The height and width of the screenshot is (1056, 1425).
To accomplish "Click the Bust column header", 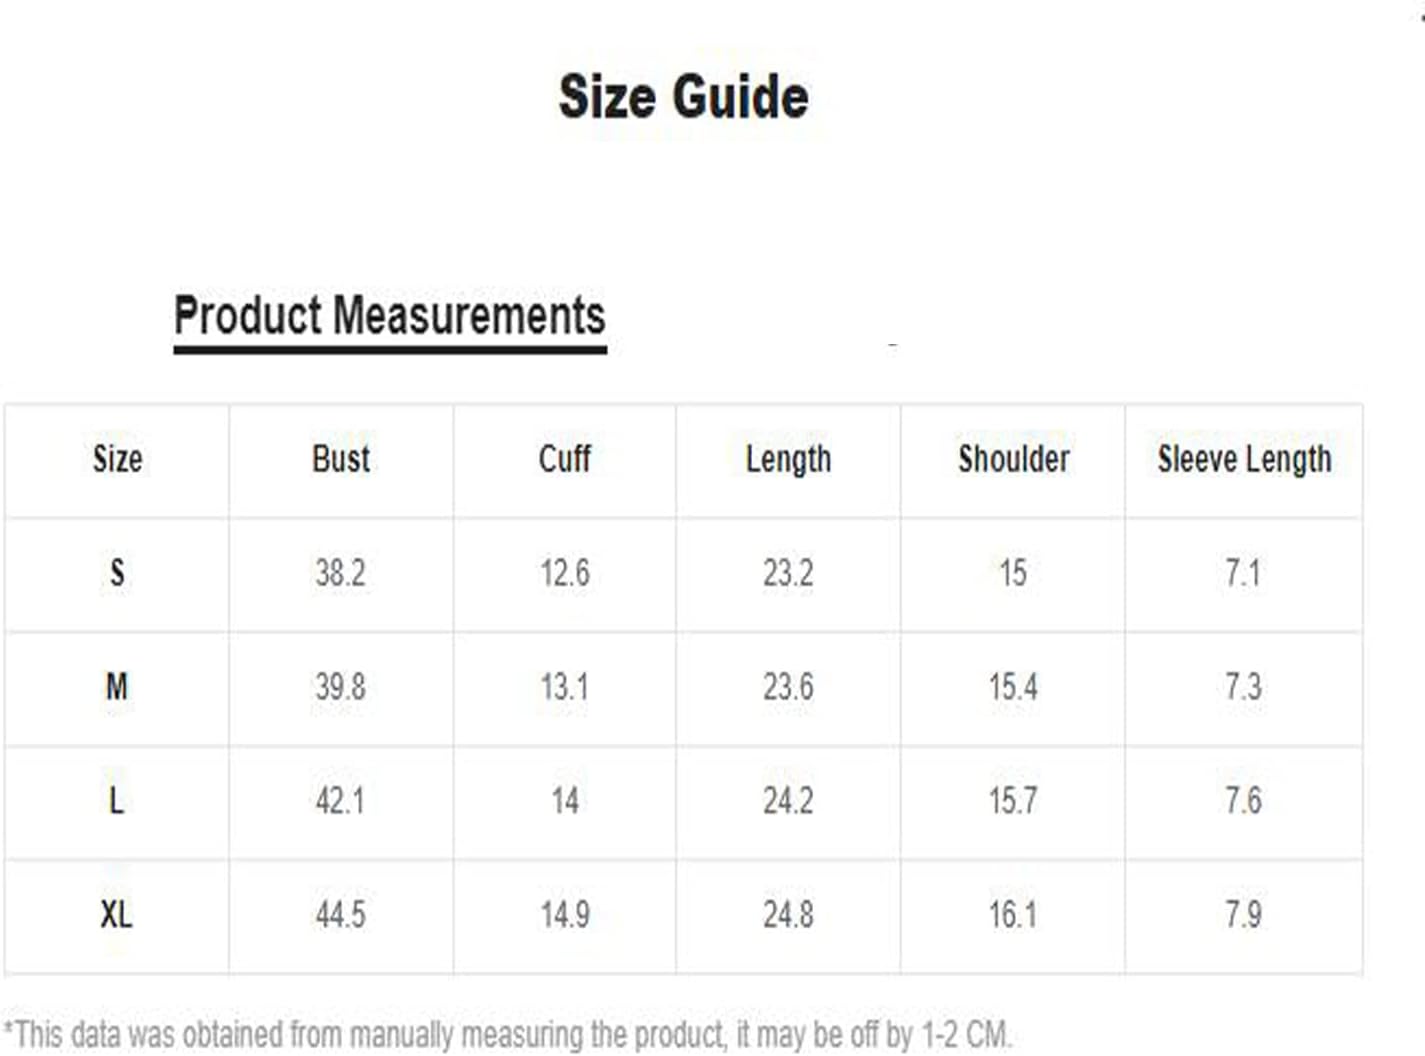I will pyautogui.click(x=341, y=459).
